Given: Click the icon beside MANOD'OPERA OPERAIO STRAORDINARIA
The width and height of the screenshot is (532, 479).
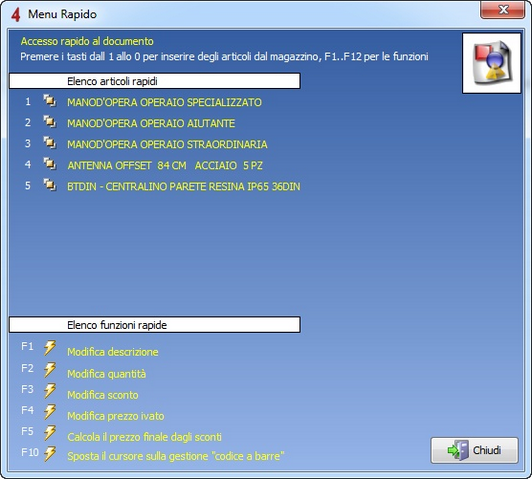Looking at the screenshot, I should (50, 142).
